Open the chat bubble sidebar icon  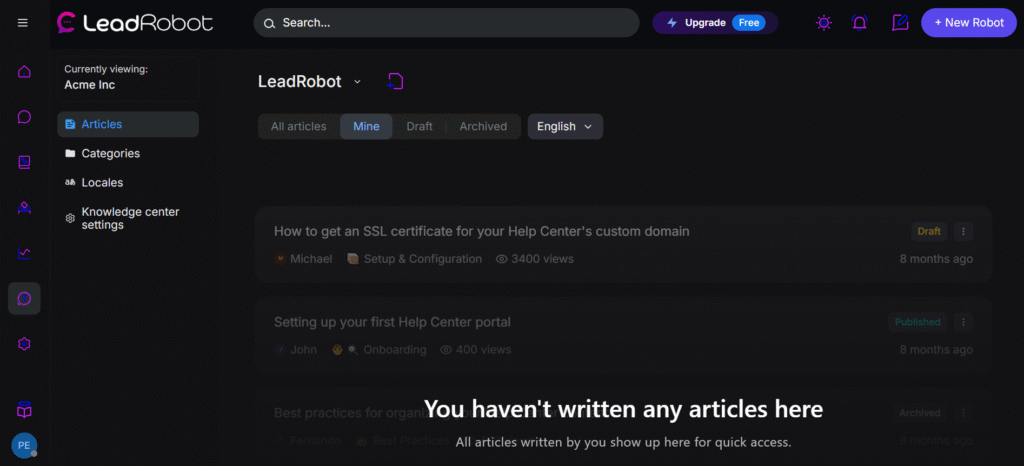pyautogui.click(x=24, y=117)
